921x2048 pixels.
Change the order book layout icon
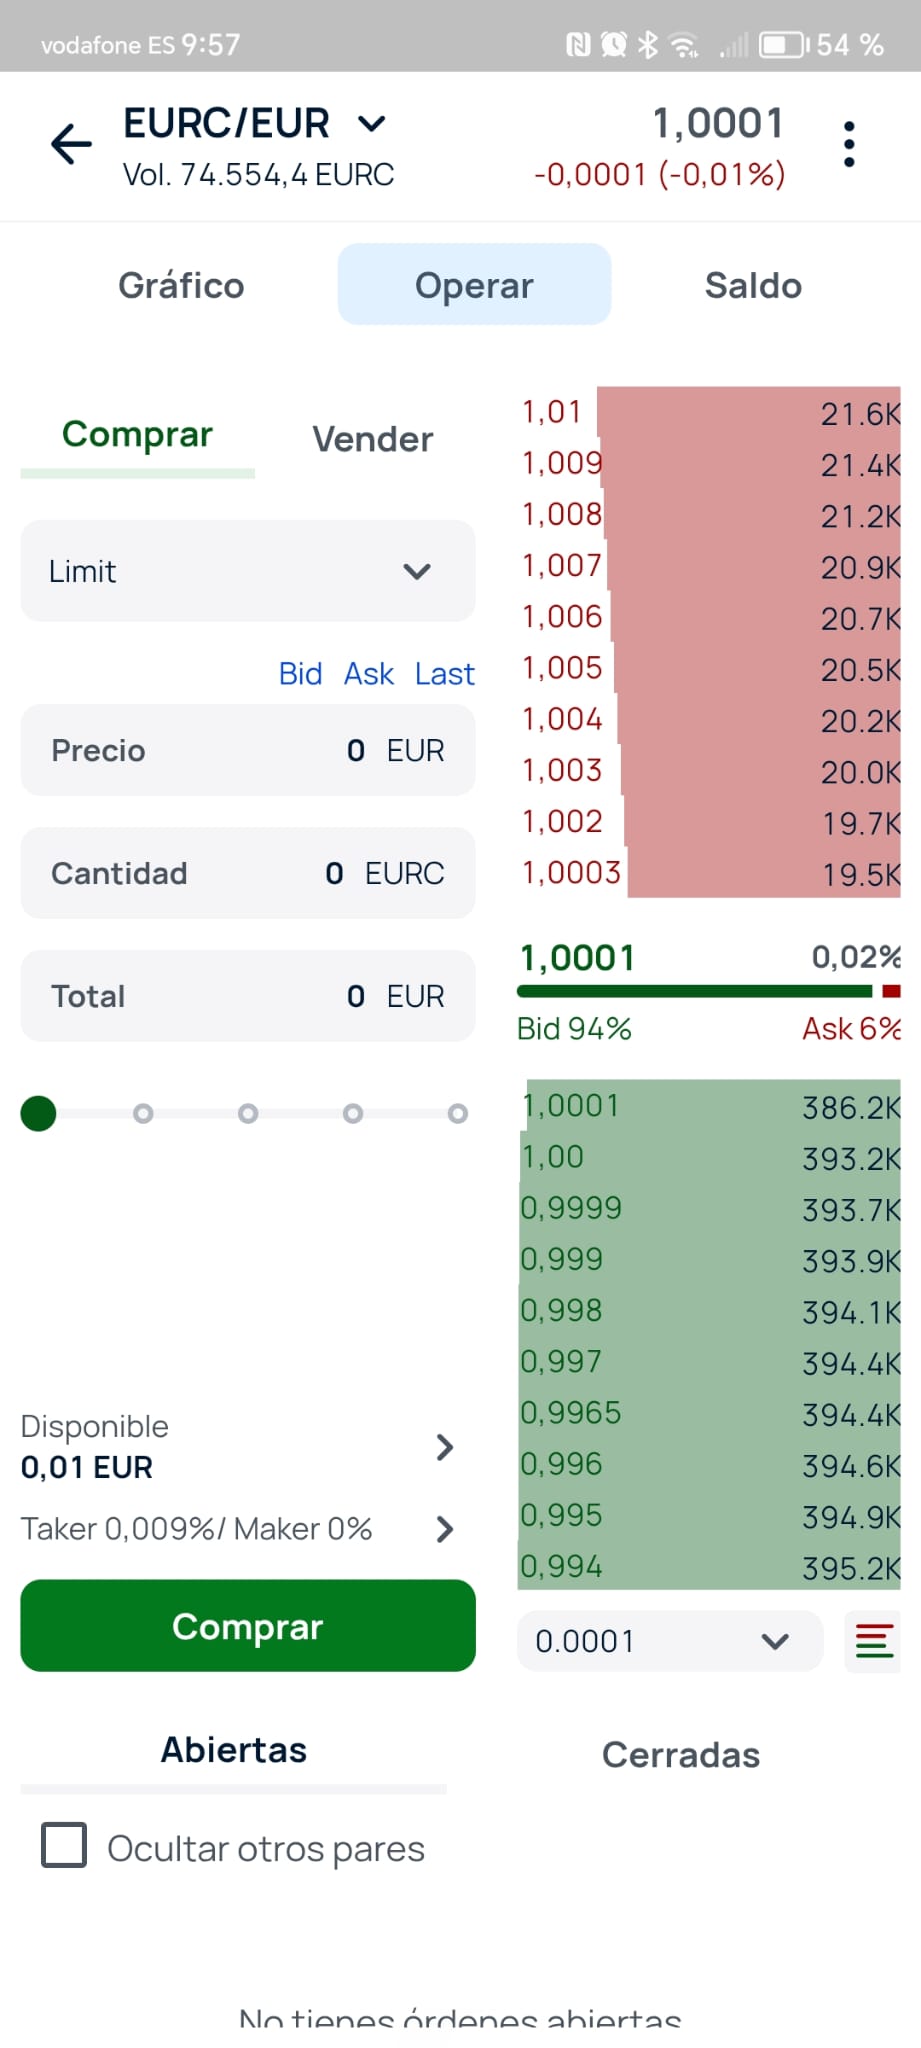[x=873, y=1641]
